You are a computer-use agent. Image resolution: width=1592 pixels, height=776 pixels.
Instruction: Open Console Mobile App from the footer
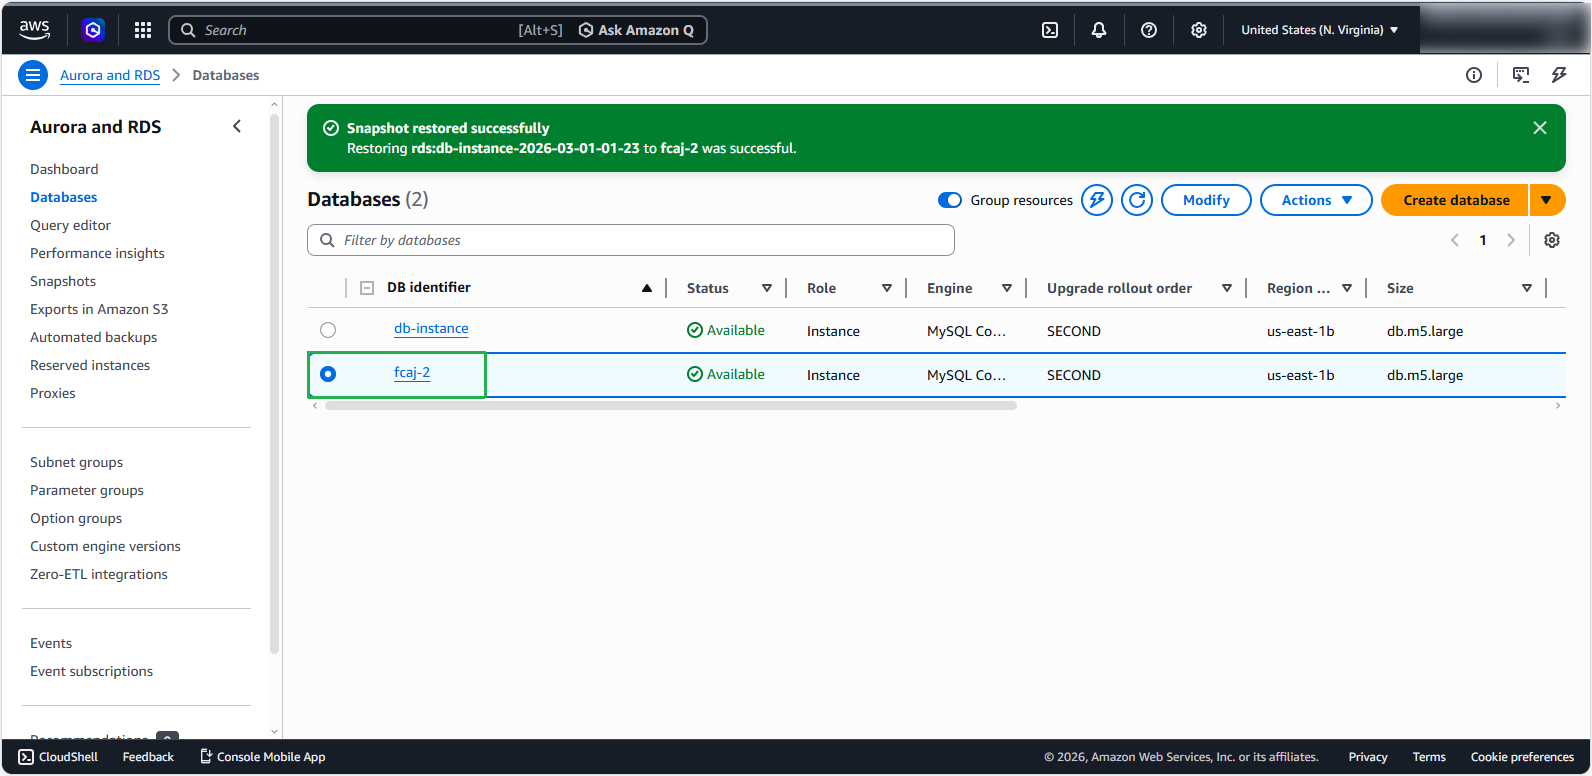pyautogui.click(x=263, y=757)
